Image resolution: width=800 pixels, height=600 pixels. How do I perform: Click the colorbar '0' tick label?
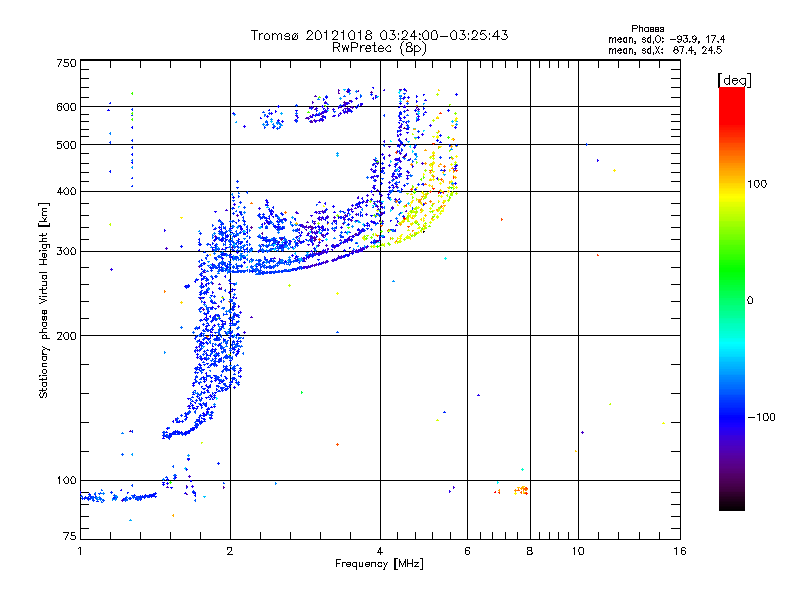[750, 301]
